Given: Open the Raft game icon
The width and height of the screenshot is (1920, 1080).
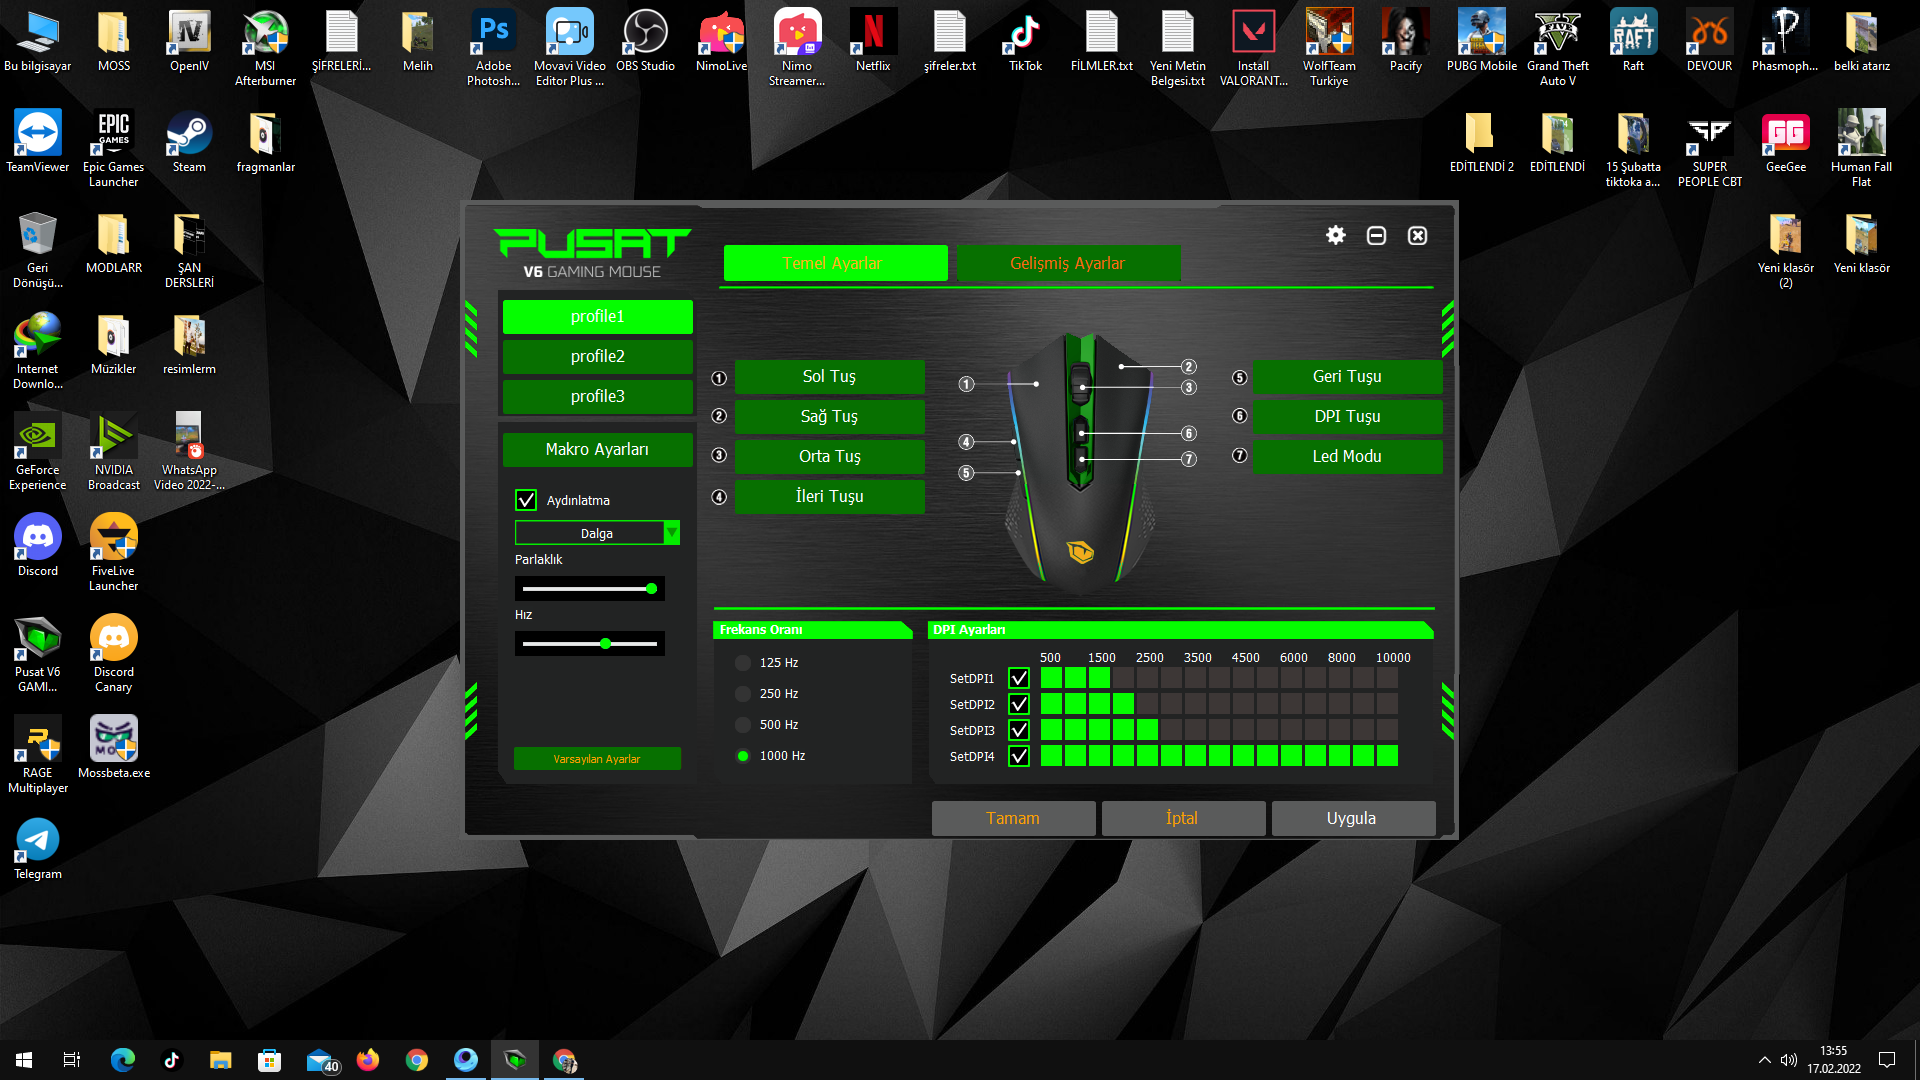Looking at the screenshot, I should tap(1633, 41).
